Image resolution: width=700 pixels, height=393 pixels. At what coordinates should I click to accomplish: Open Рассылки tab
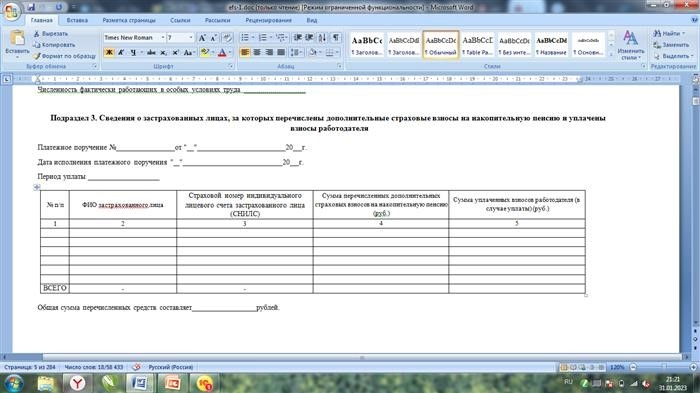point(217,20)
